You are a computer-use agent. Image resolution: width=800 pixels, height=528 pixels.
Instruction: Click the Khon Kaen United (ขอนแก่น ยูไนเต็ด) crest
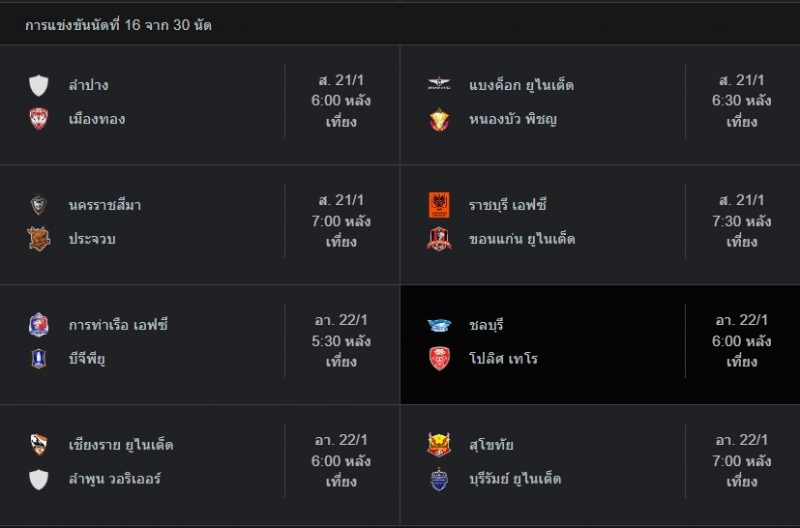click(x=439, y=239)
